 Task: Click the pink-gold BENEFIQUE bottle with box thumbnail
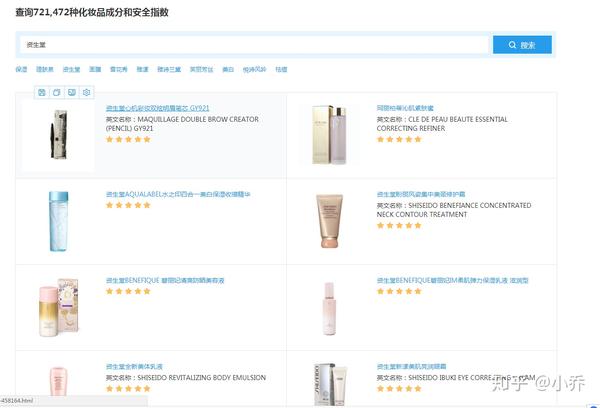(x=59, y=308)
